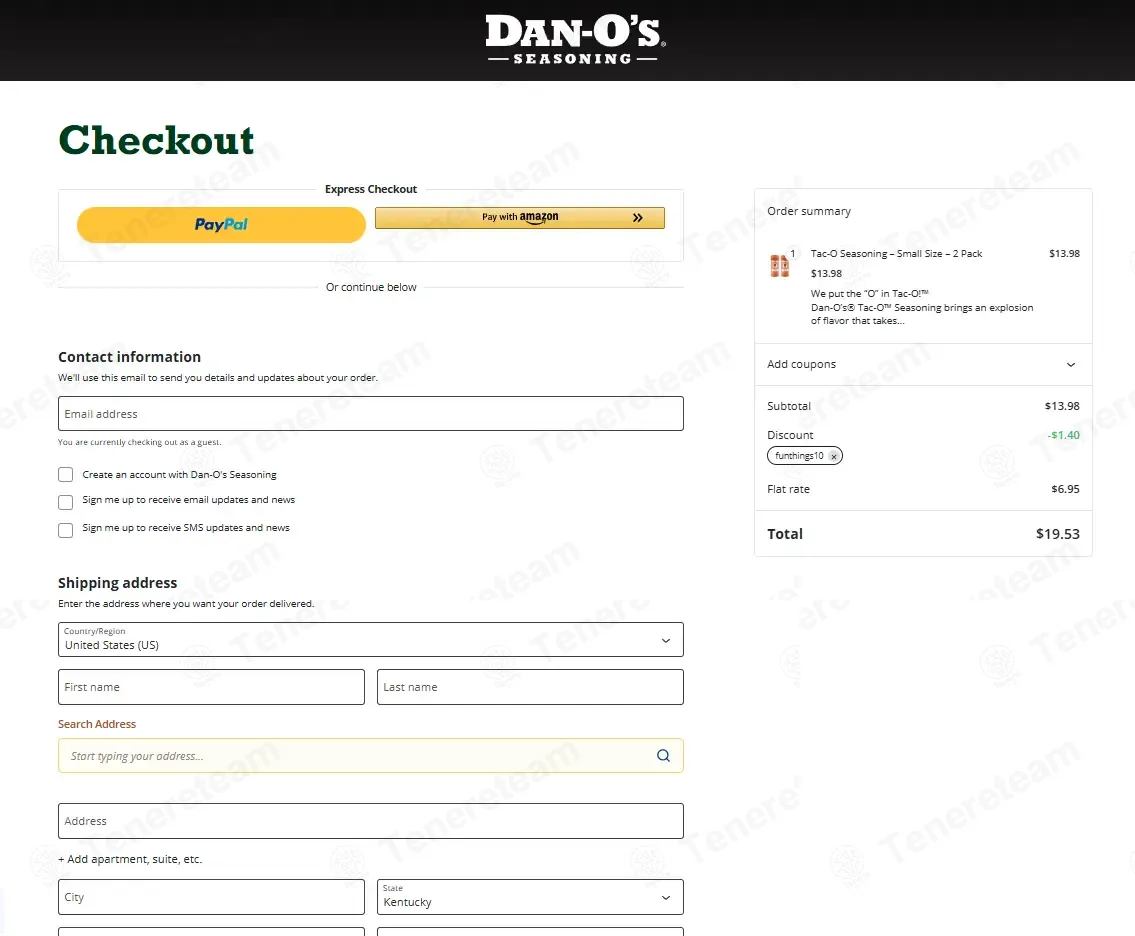This screenshot has width=1135, height=936.
Task: Pay with PayPal express checkout
Action: click(221, 224)
